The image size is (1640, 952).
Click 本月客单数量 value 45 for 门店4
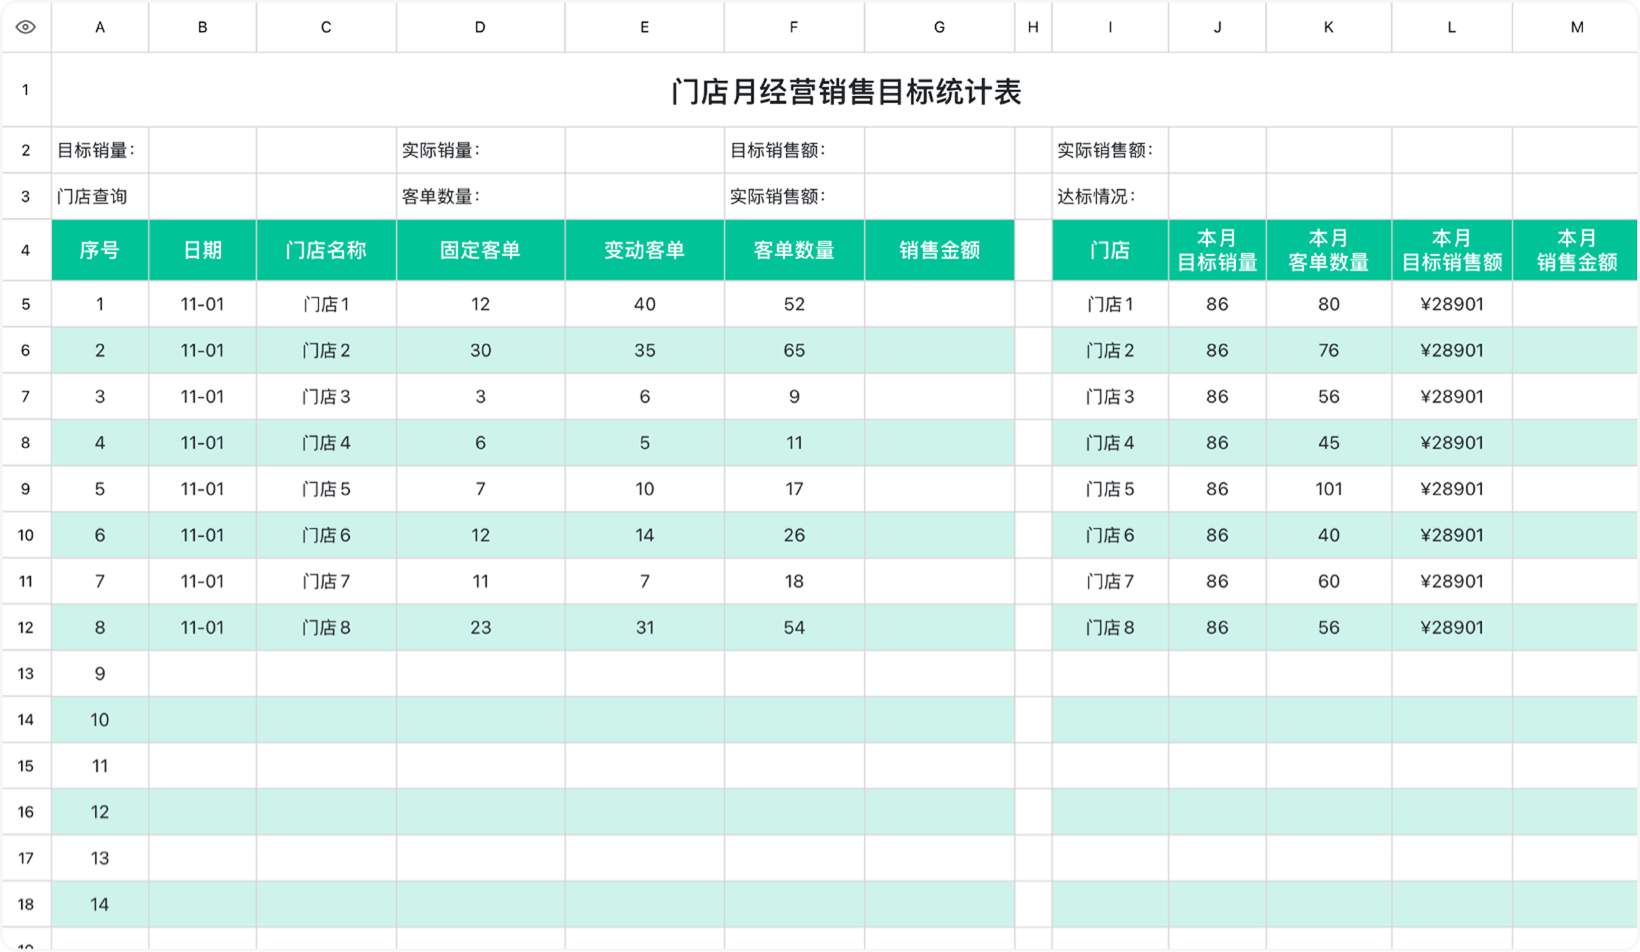point(1328,442)
